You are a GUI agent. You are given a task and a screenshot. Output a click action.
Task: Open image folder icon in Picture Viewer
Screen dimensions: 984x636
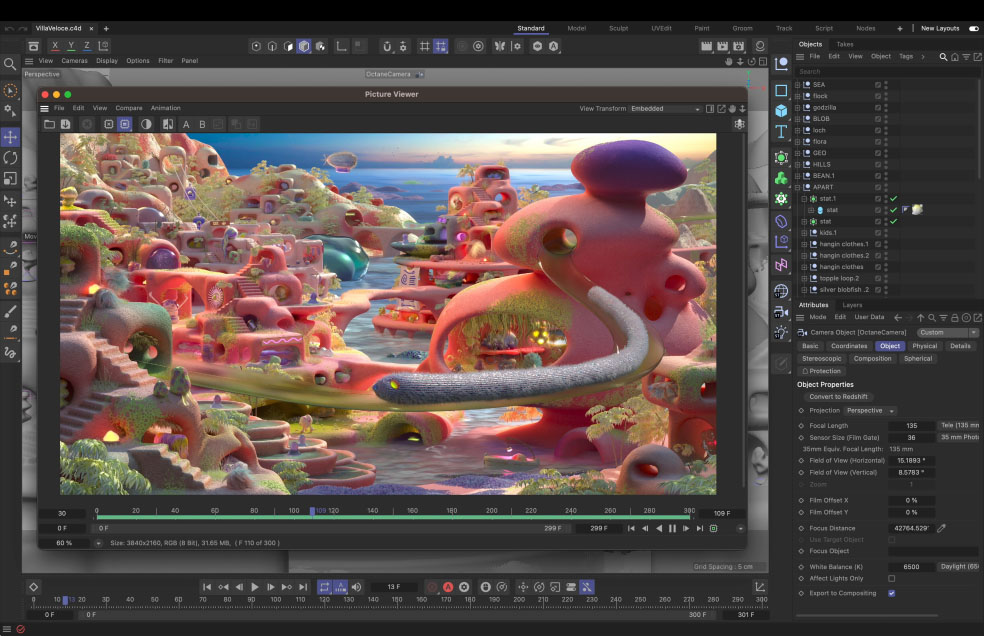click(x=49, y=124)
